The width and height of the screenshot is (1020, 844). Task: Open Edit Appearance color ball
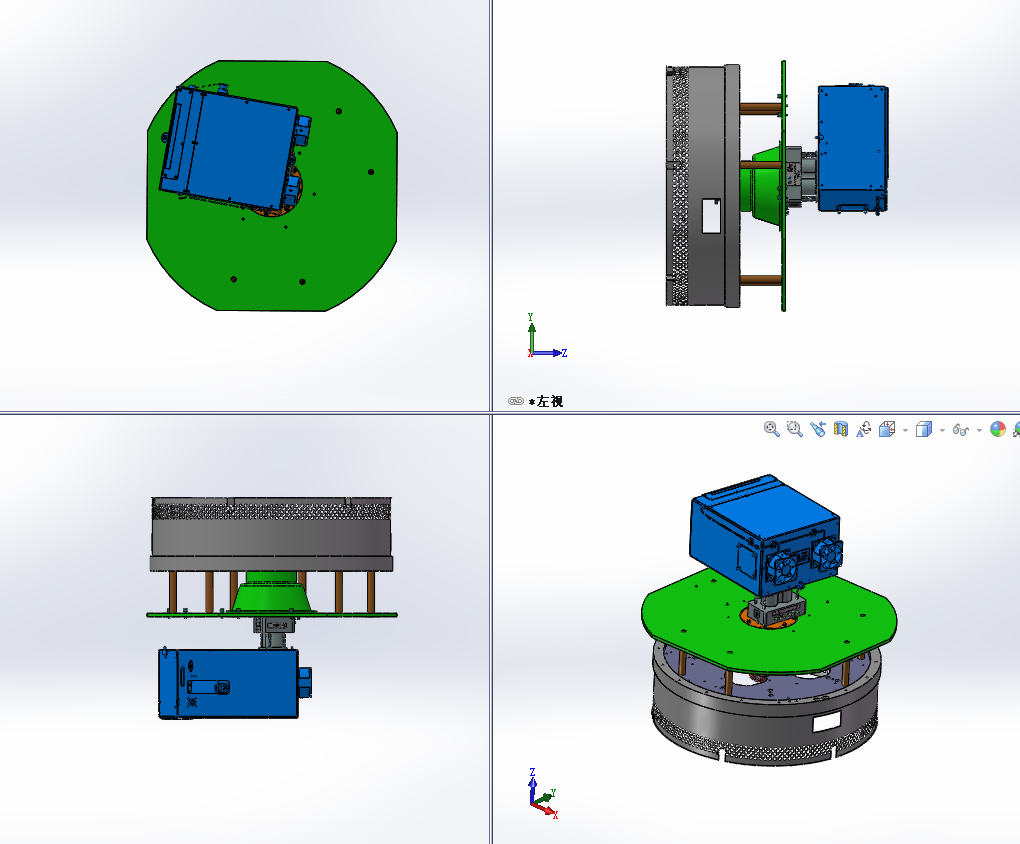(x=998, y=429)
